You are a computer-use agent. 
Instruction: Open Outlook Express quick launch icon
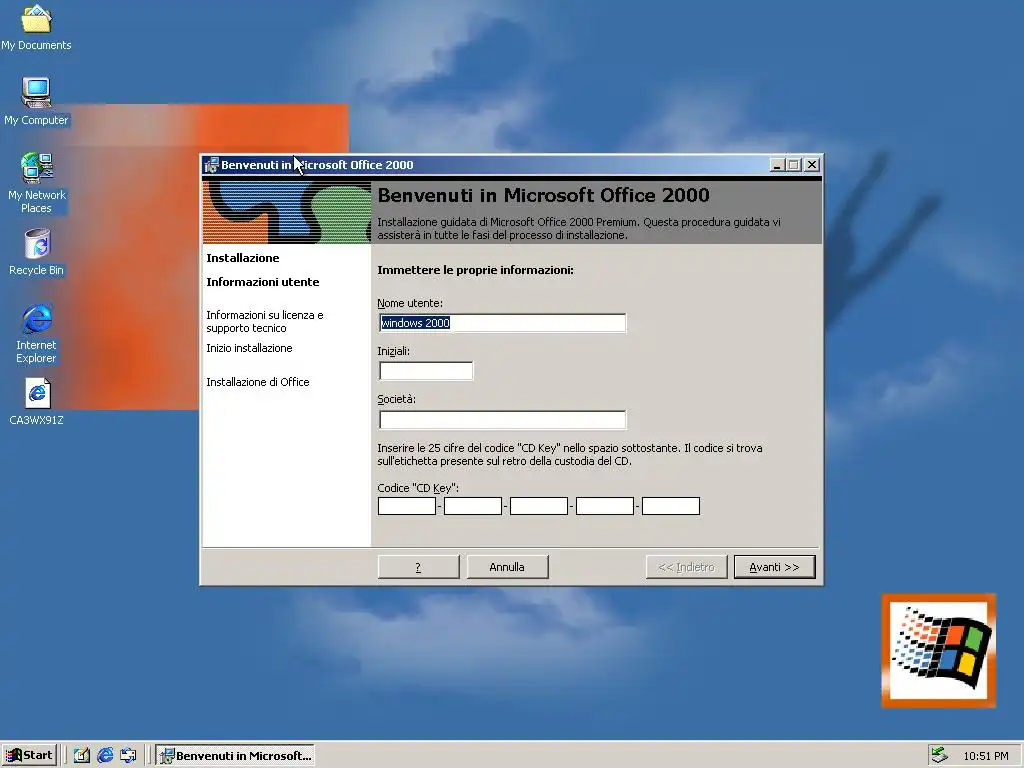pyautogui.click(x=128, y=756)
